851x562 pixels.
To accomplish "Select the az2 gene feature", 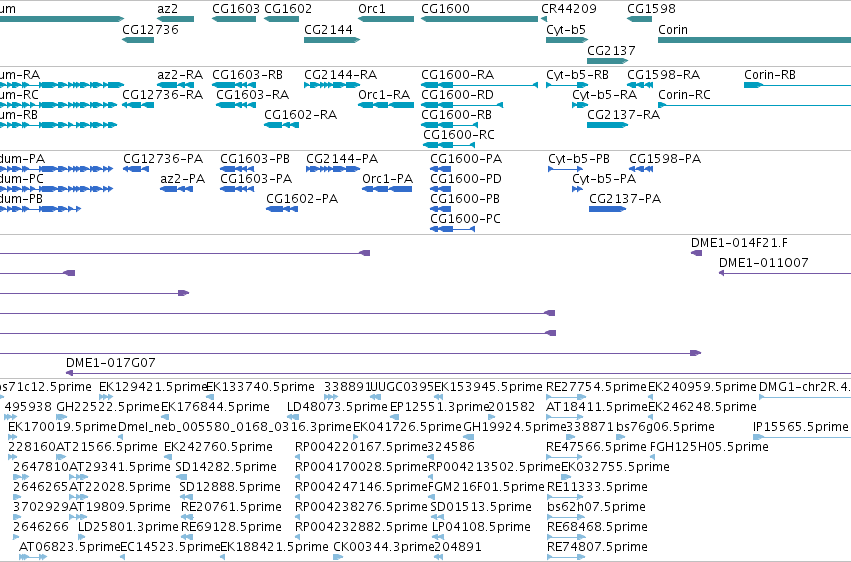I will 175,19.
